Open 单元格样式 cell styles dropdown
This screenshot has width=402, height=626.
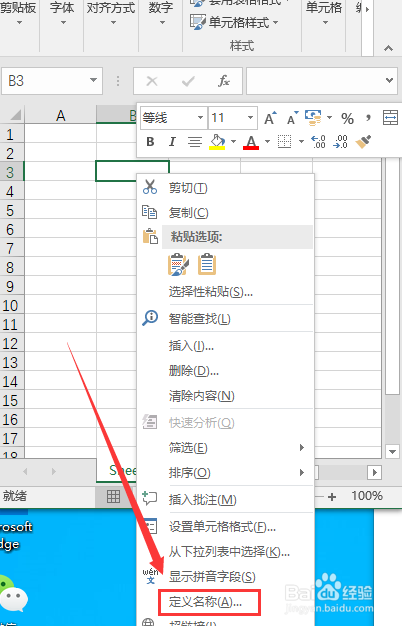234,22
